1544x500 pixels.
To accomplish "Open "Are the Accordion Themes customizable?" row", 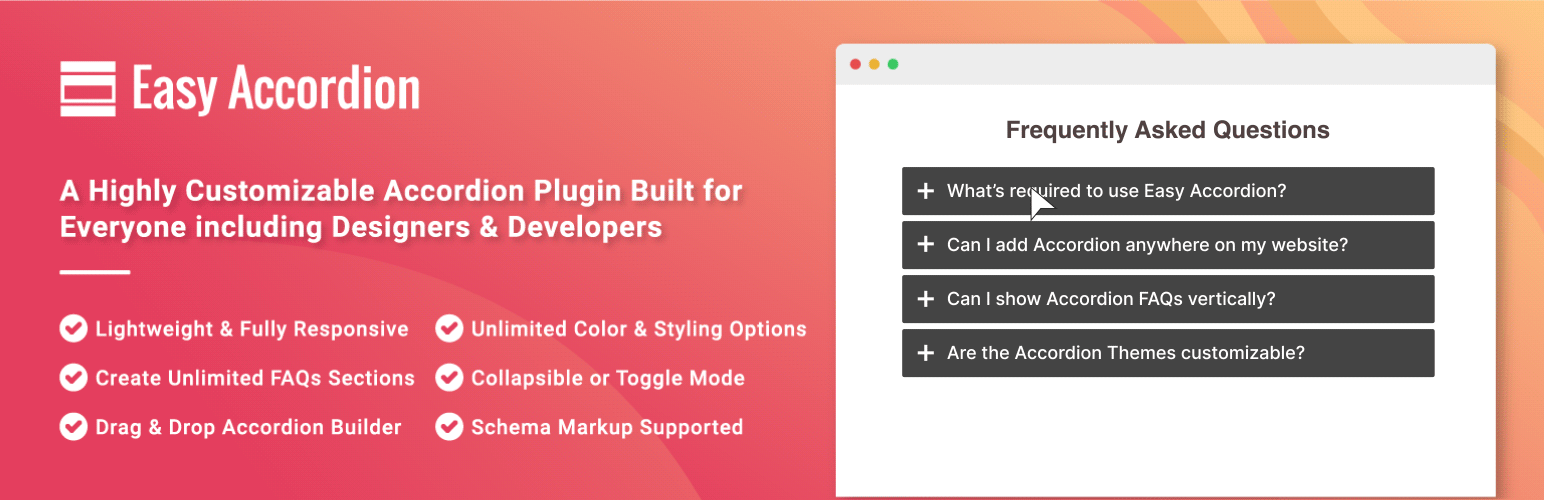I will click(x=1168, y=353).
